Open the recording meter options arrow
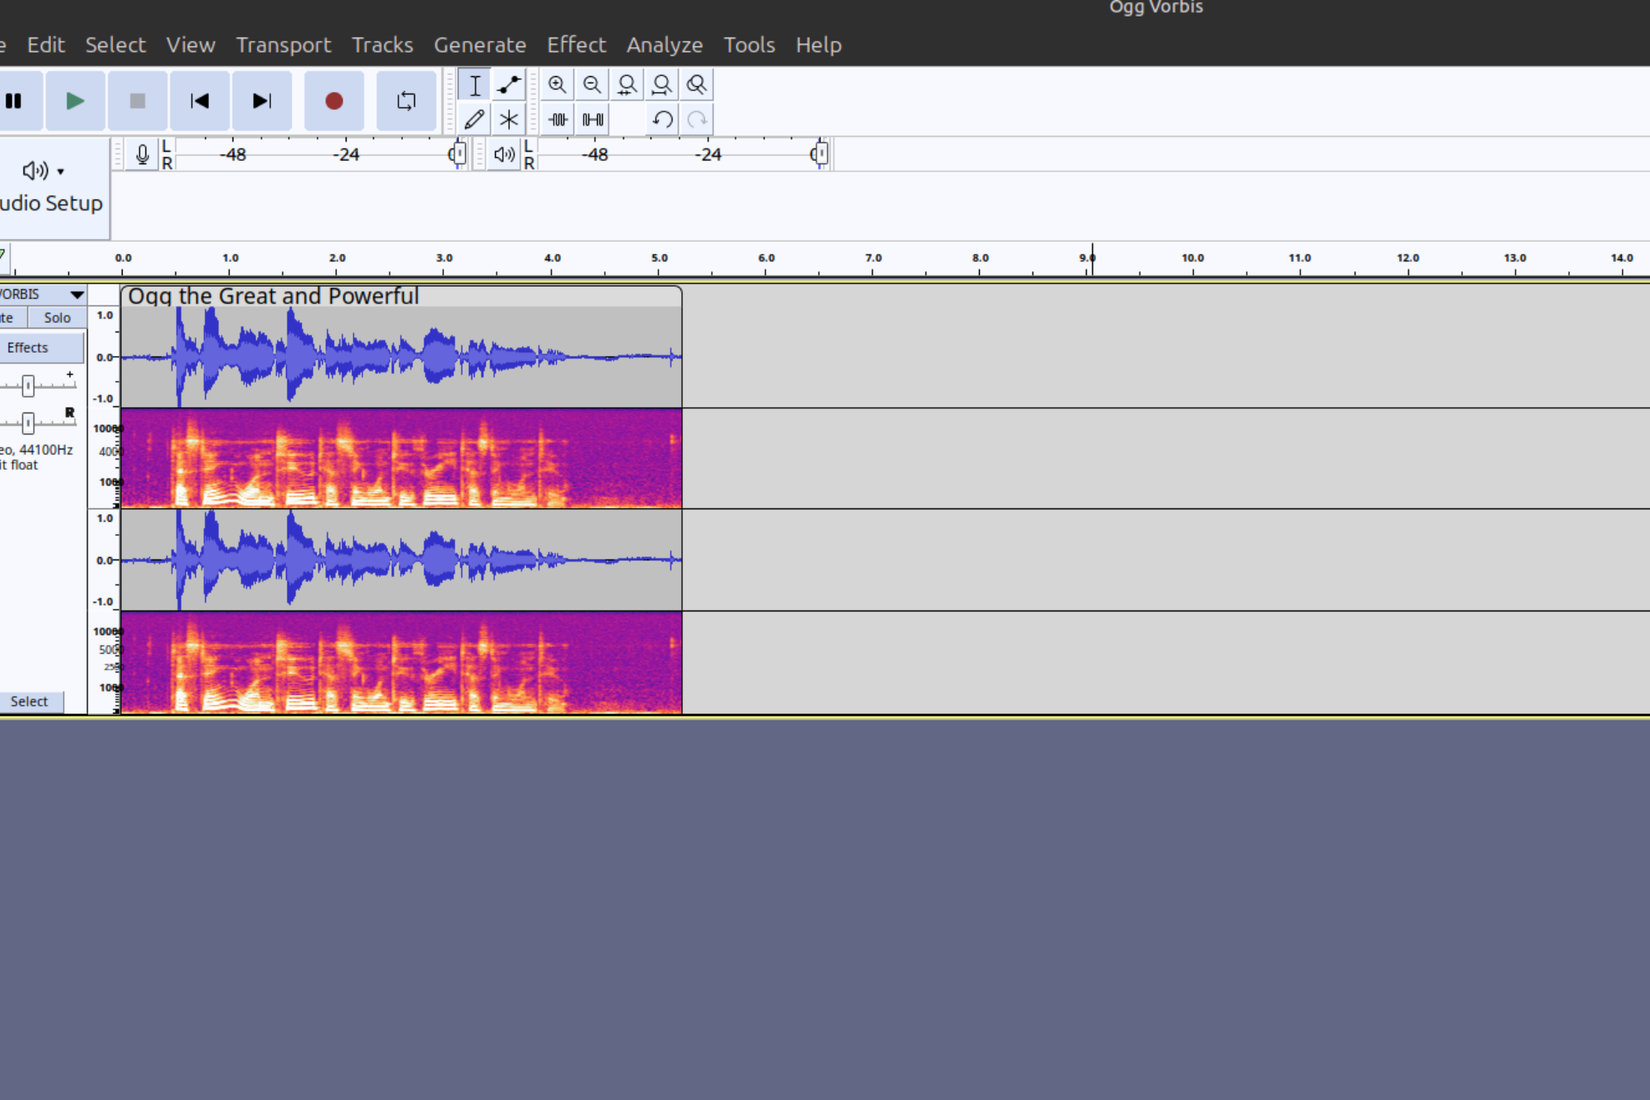The height and width of the screenshot is (1100, 1650). (x=140, y=153)
